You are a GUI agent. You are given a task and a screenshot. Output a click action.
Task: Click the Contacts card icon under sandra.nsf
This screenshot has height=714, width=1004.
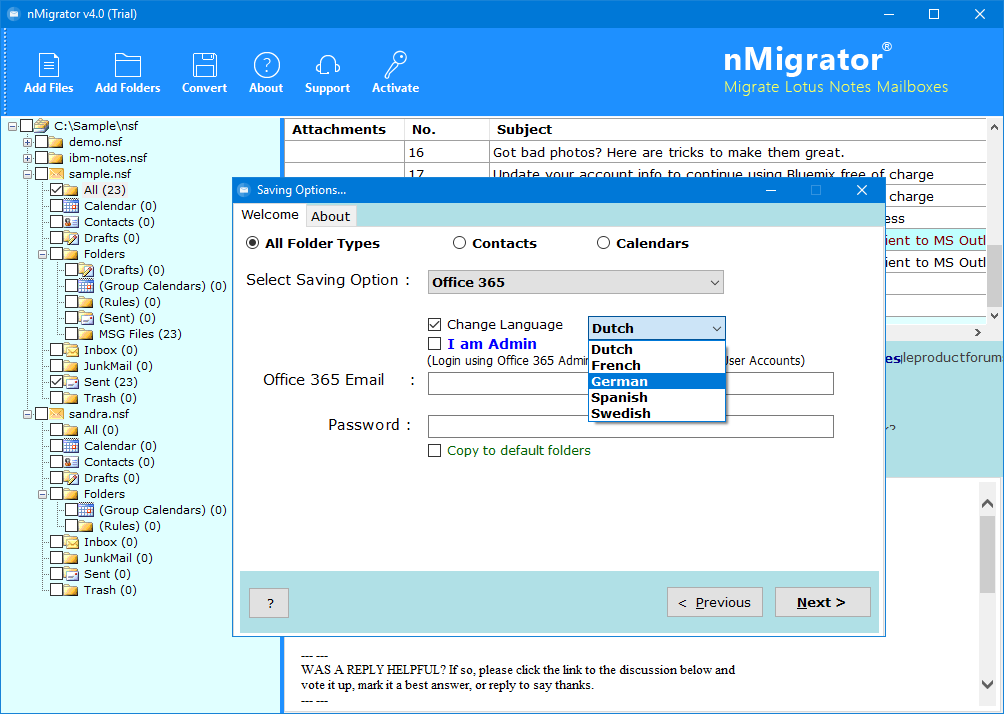click(71, 462)
